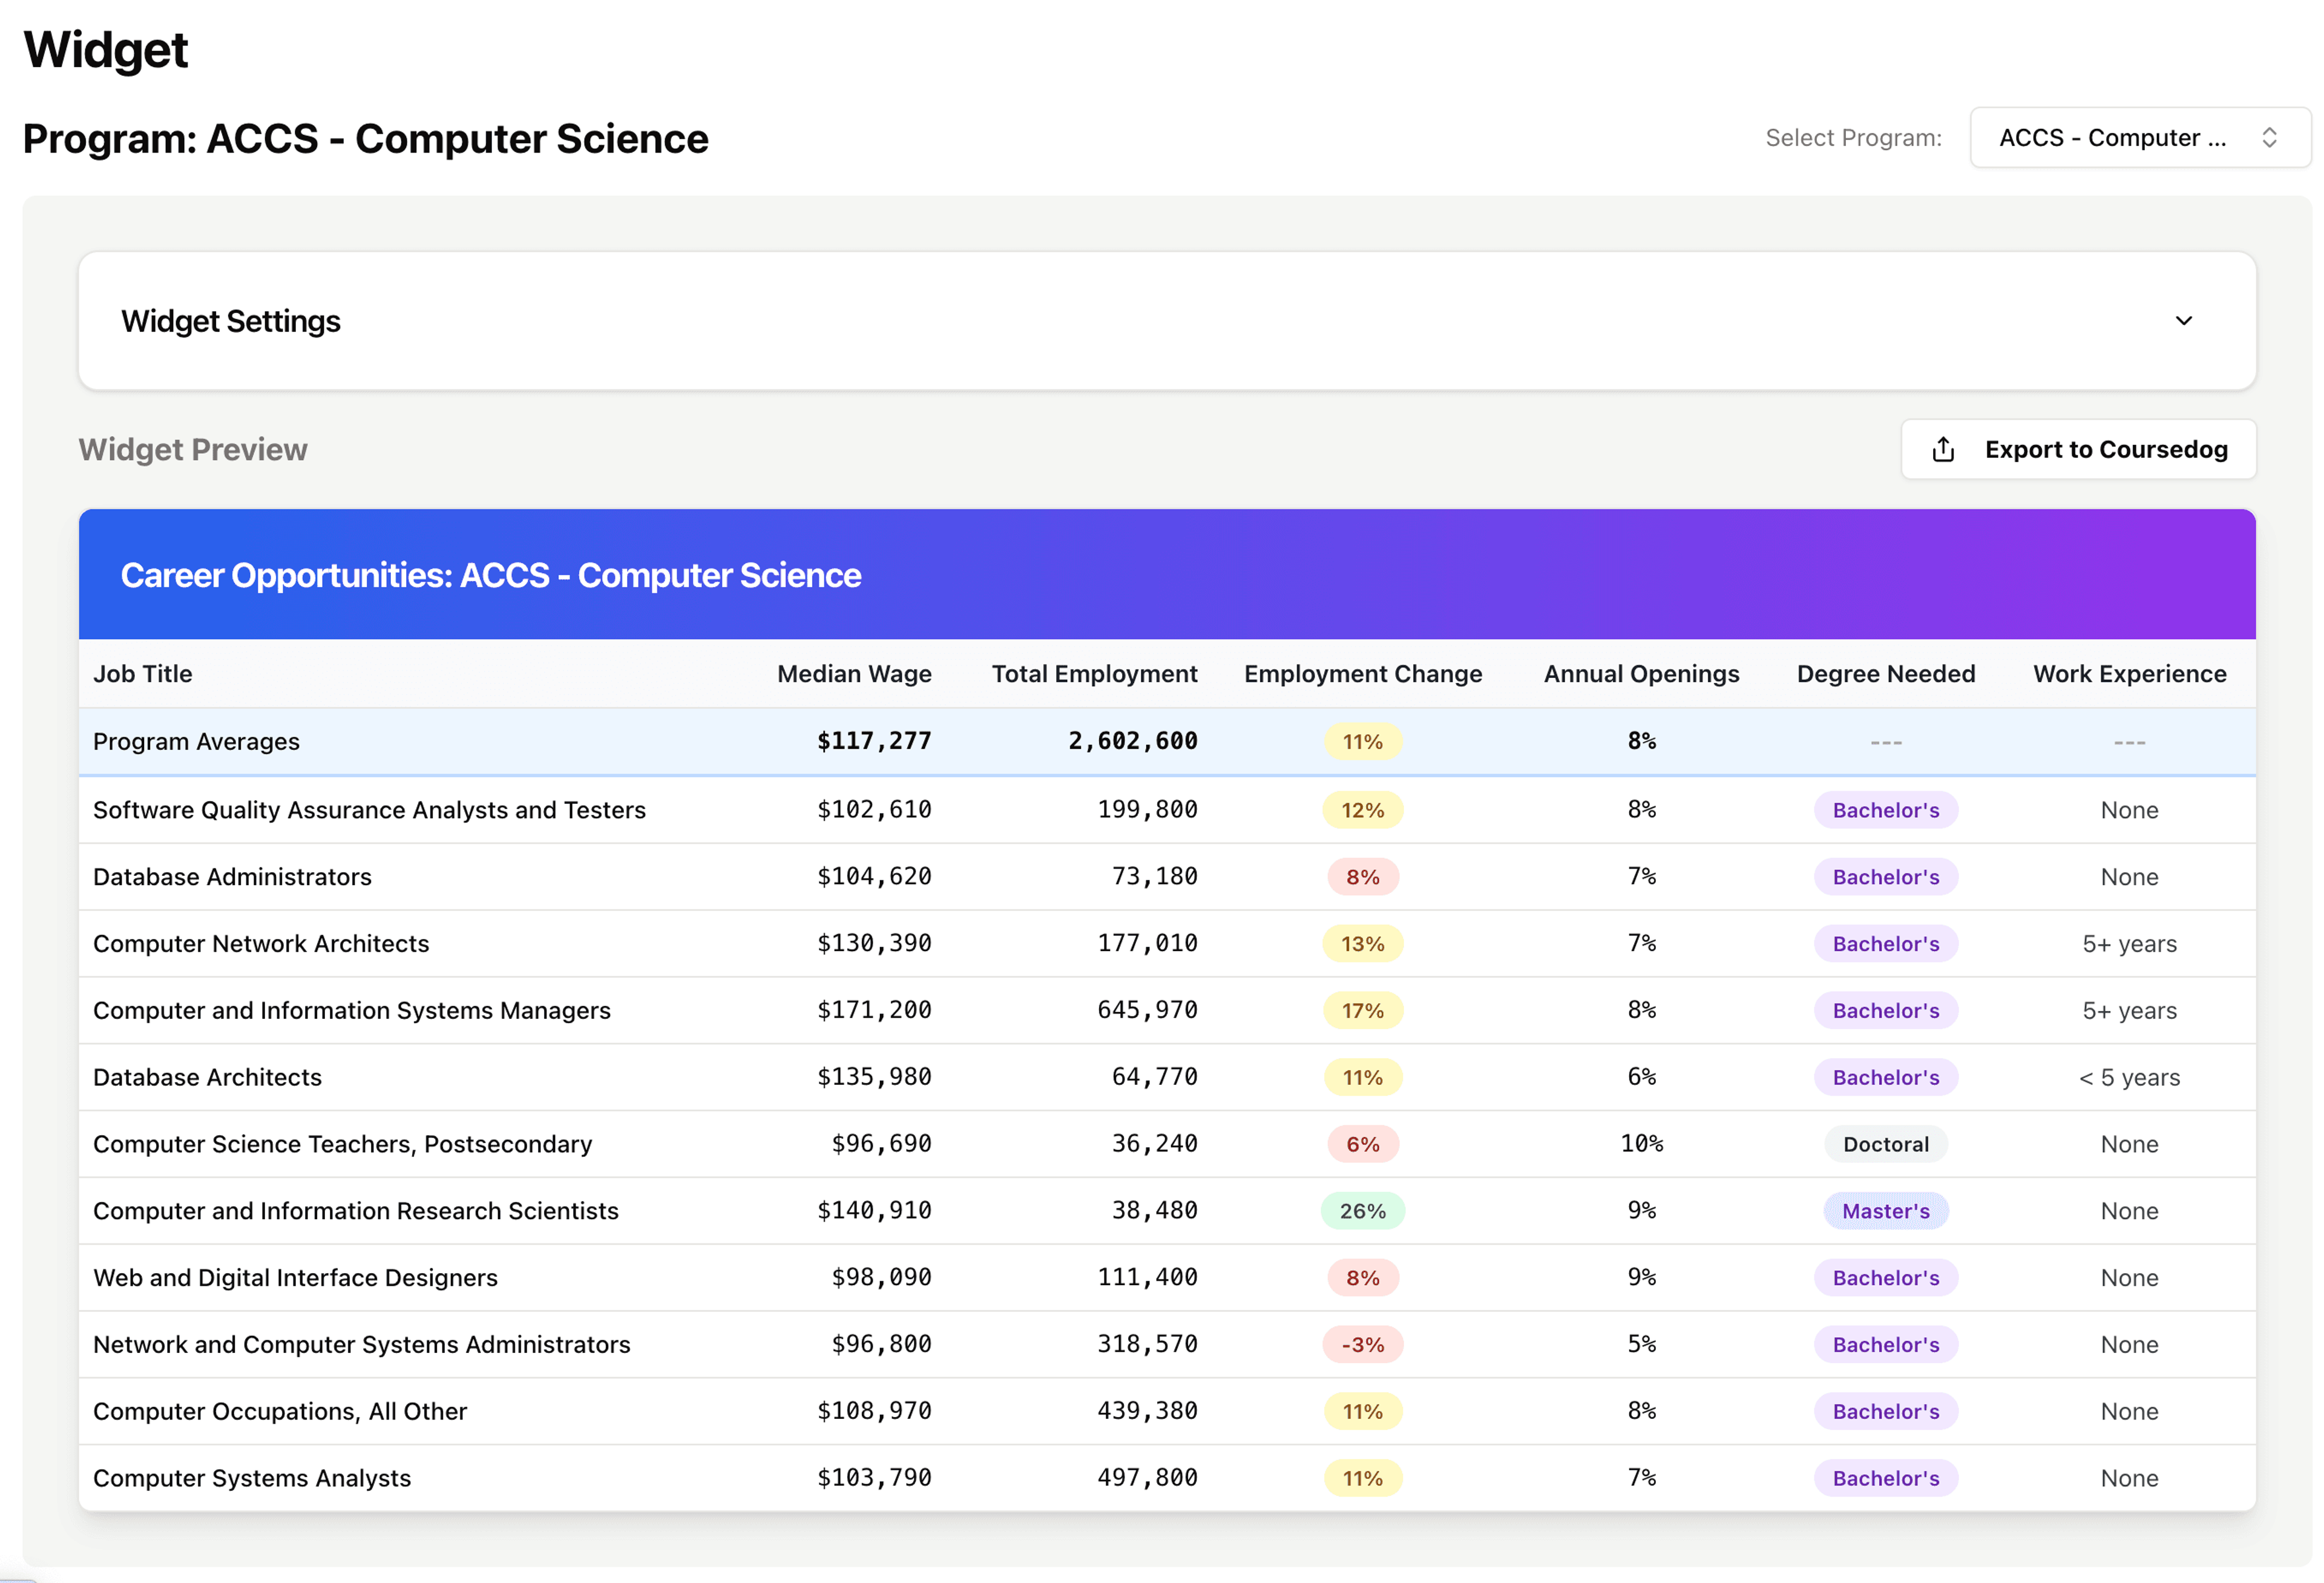Click the Doctoral degree badge
The width and height of the screenshot is (2324, 1583).
pos(1885,1144)
